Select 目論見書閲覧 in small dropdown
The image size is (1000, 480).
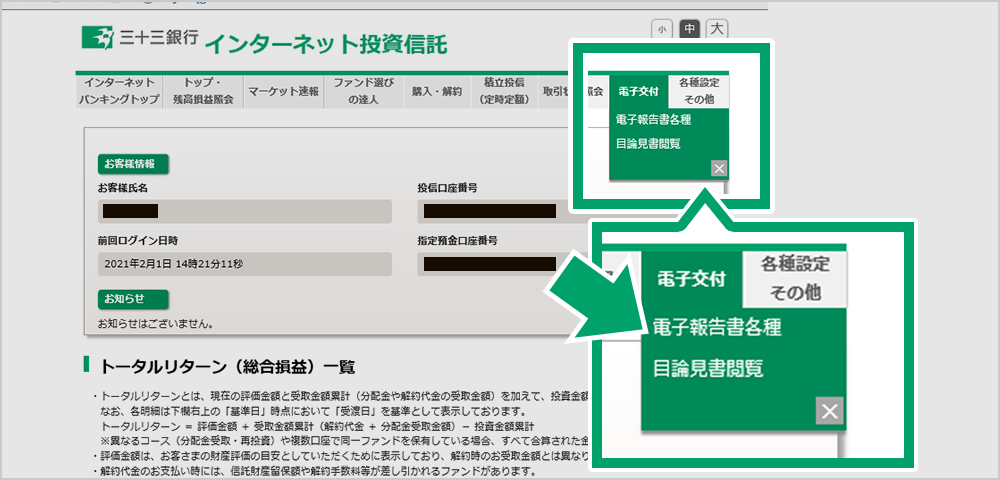pyautogui.click(x=648, y=143)
